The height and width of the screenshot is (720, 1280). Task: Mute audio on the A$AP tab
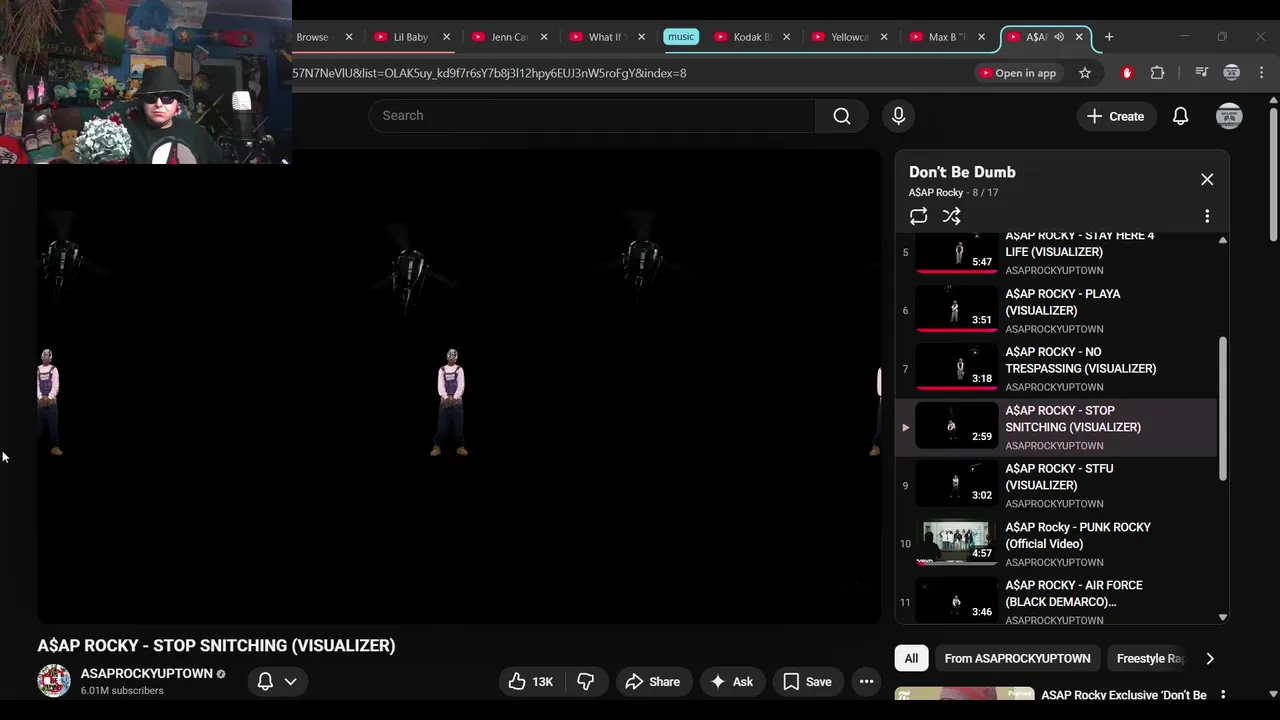click(1059, 37)
